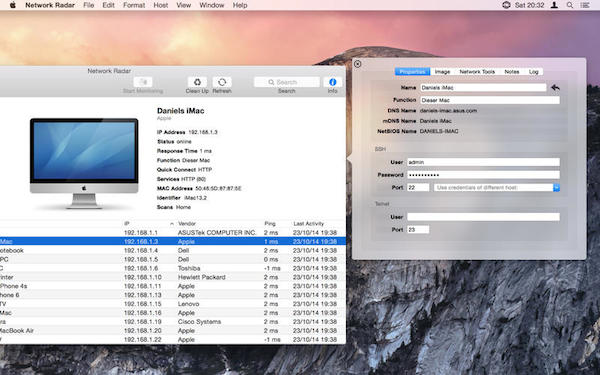Toggle the Info panel icon

(333, 82)
